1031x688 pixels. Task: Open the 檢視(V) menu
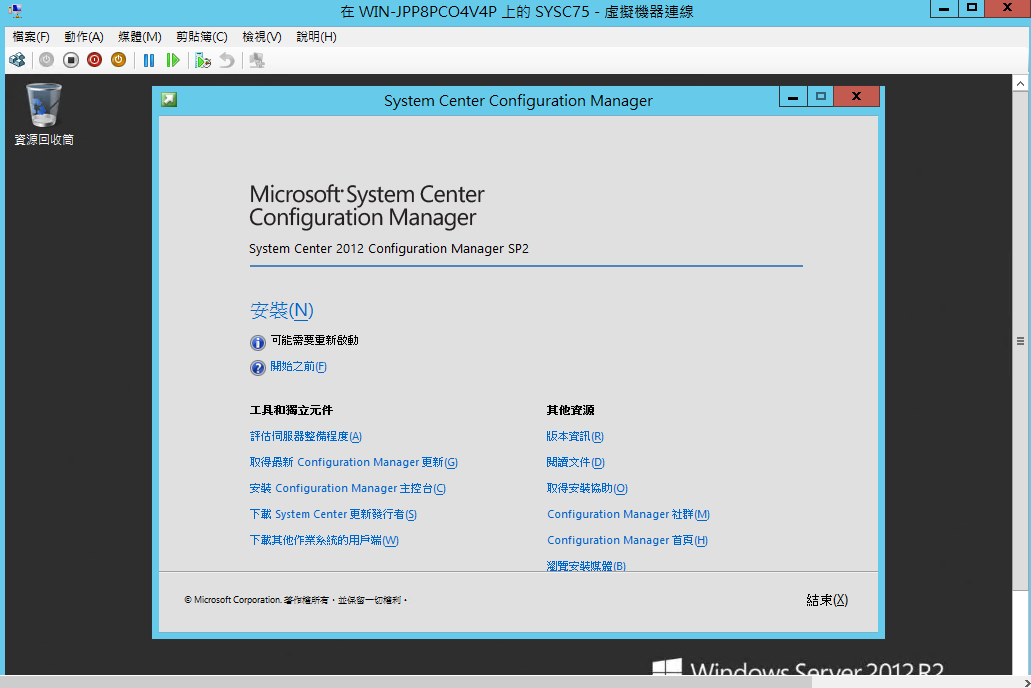point(262,37)
